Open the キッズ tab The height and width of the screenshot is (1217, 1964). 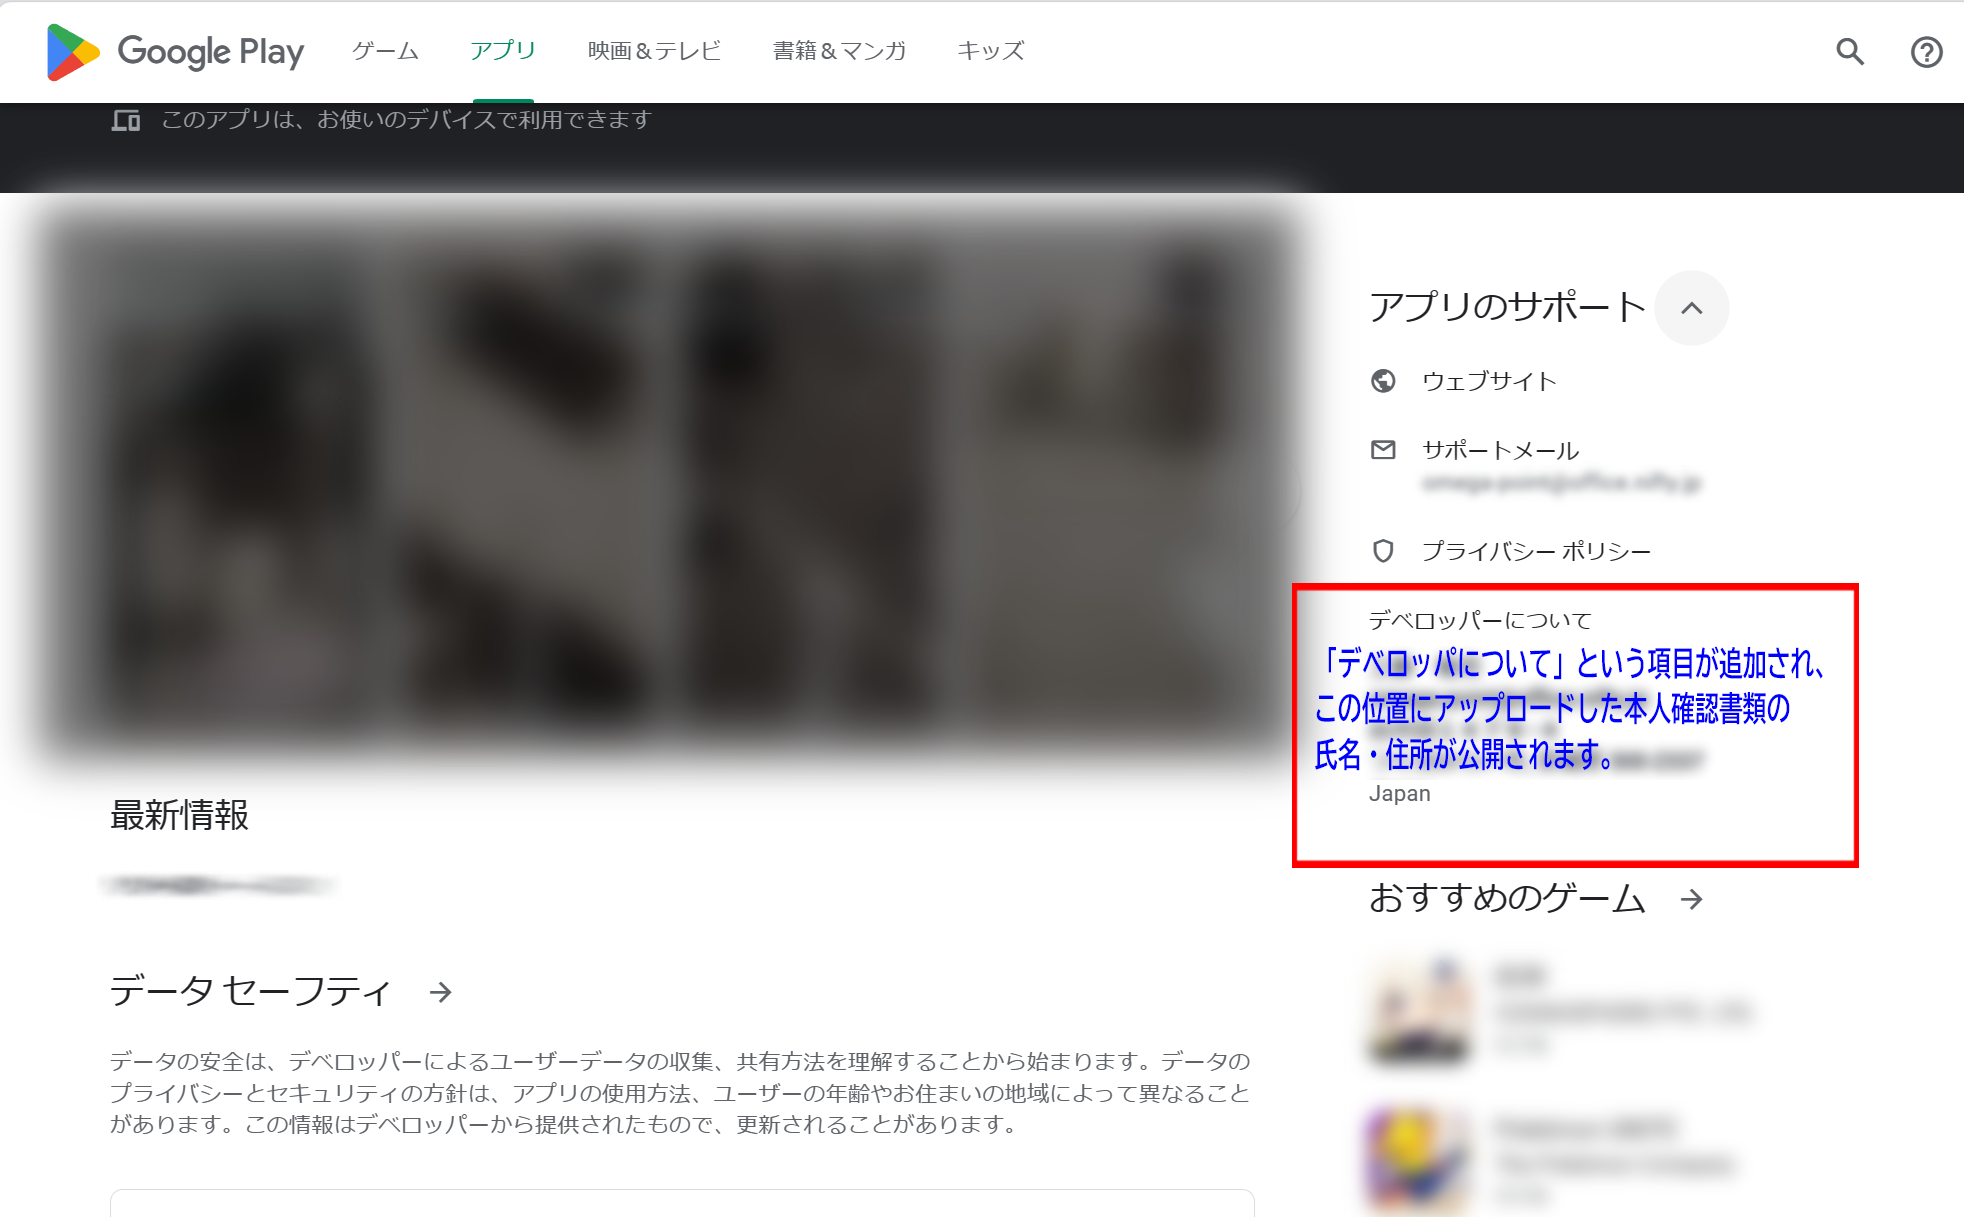point(990,51)
